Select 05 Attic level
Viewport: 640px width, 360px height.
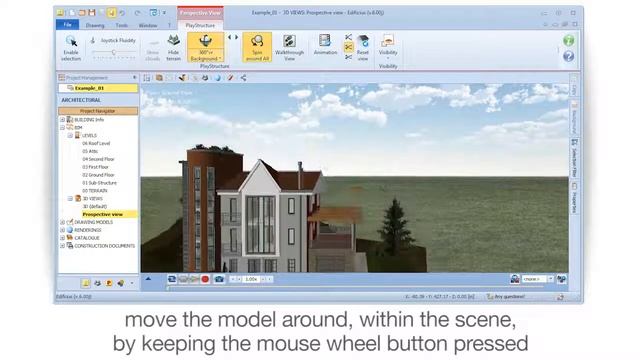[x=90, y=151]
